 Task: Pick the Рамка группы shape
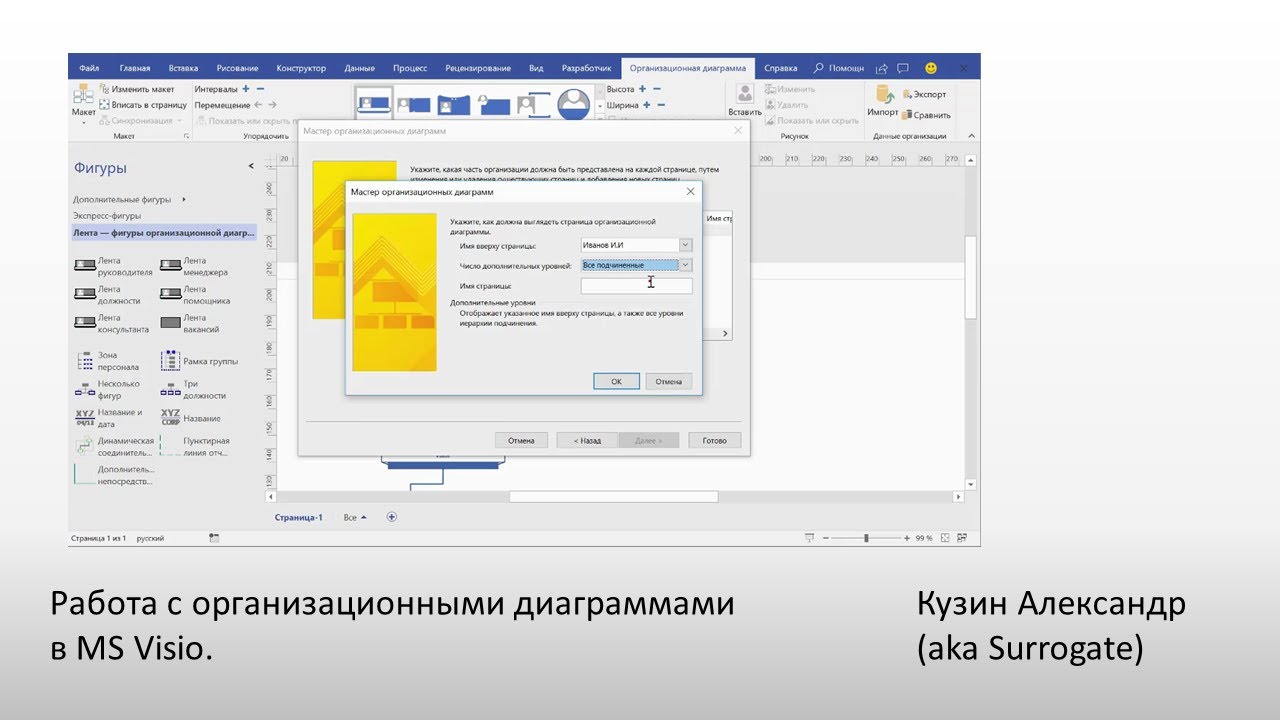pyautogui.click(x=199, y=361)
